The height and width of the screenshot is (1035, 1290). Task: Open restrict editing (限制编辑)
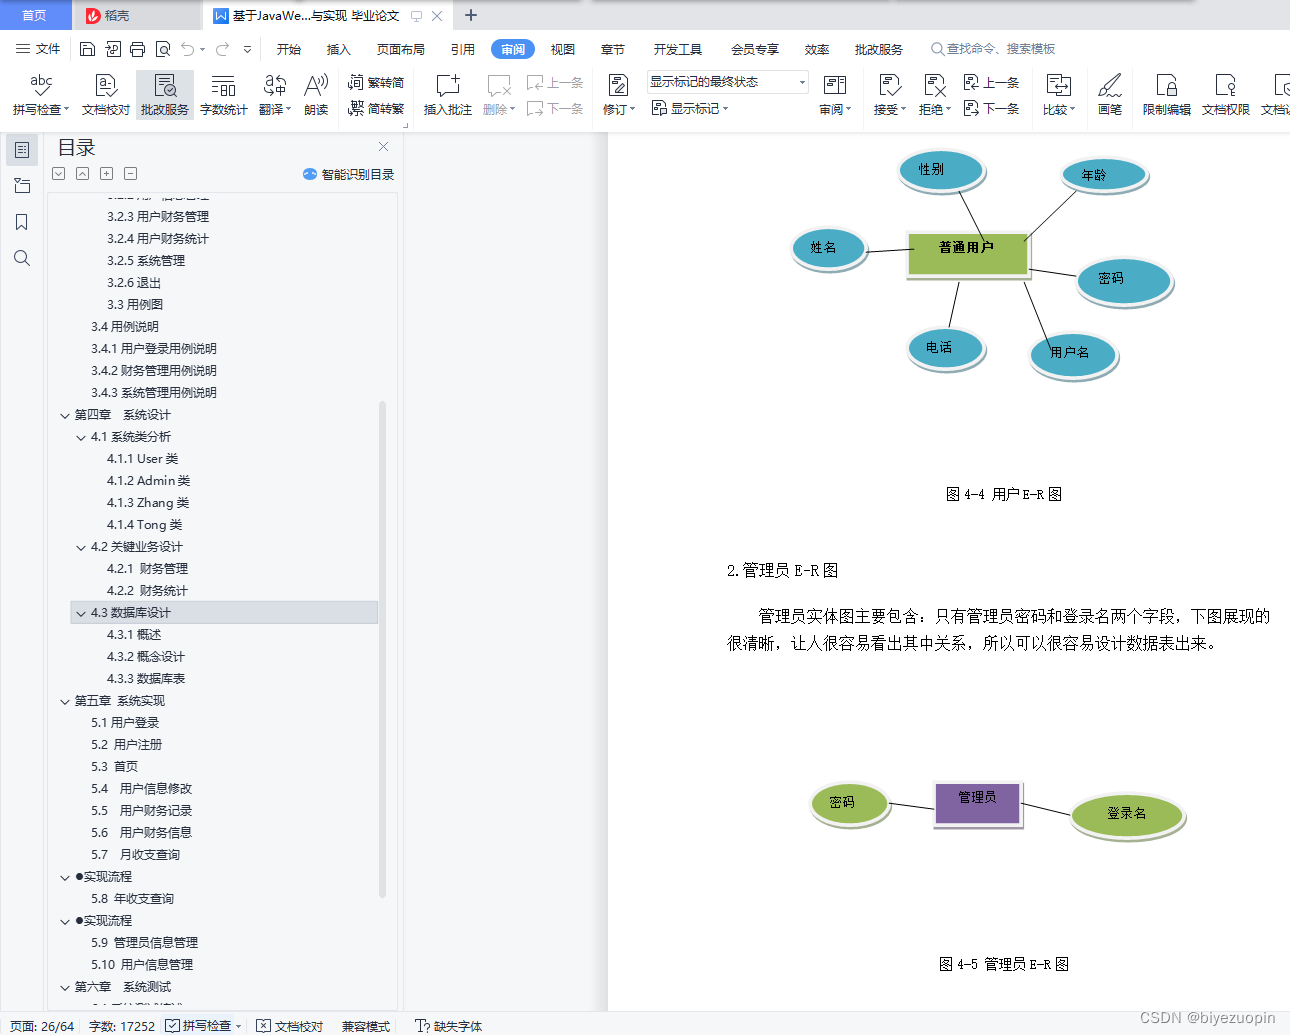pos(1167,95)
